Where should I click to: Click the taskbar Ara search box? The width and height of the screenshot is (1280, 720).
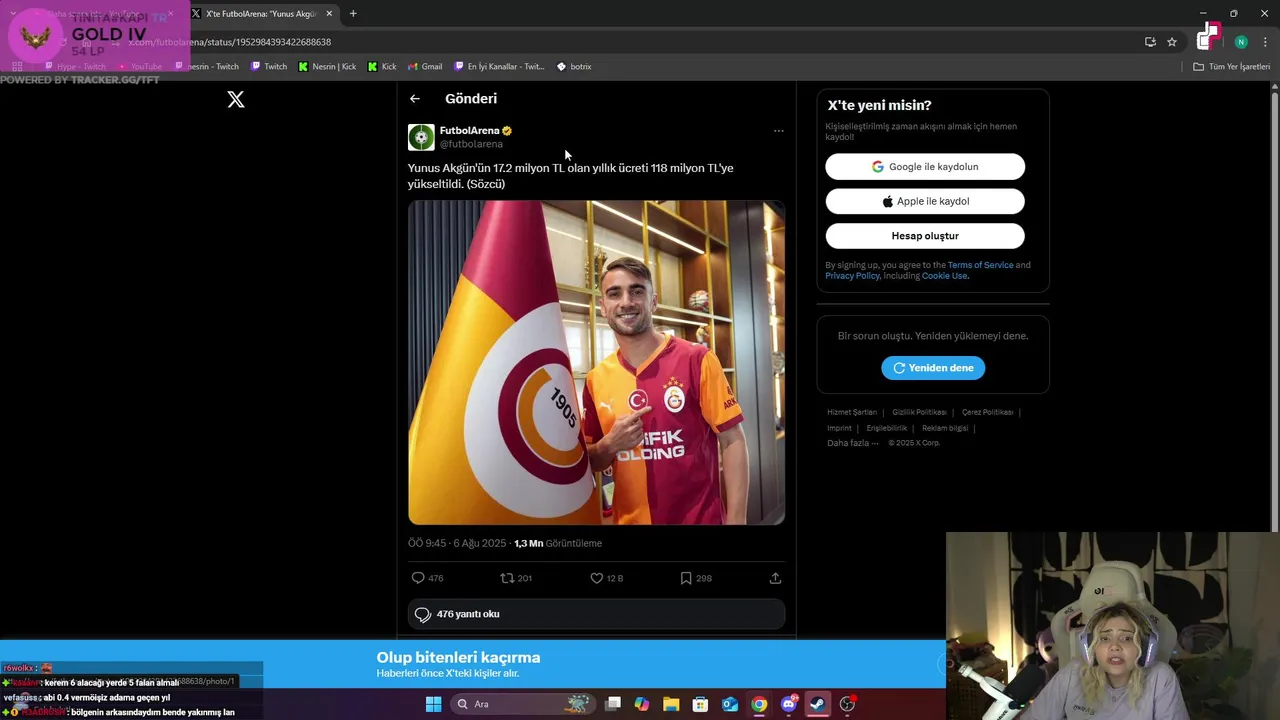[522, 704]
